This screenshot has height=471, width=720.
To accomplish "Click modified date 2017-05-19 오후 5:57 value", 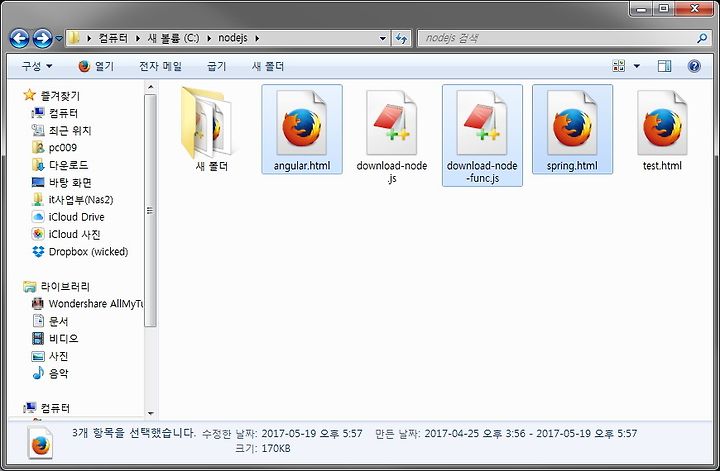I will [x=312, y=433].
